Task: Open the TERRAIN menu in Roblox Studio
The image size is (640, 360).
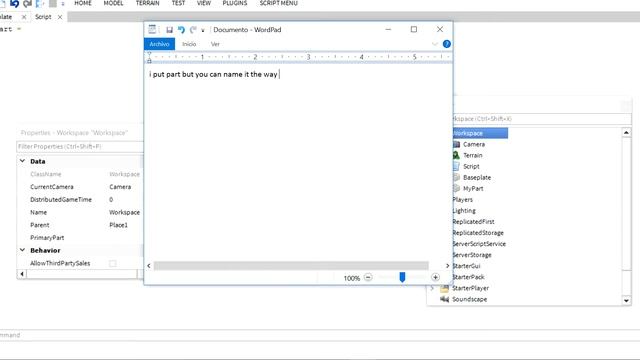Action: pos(147,3)
